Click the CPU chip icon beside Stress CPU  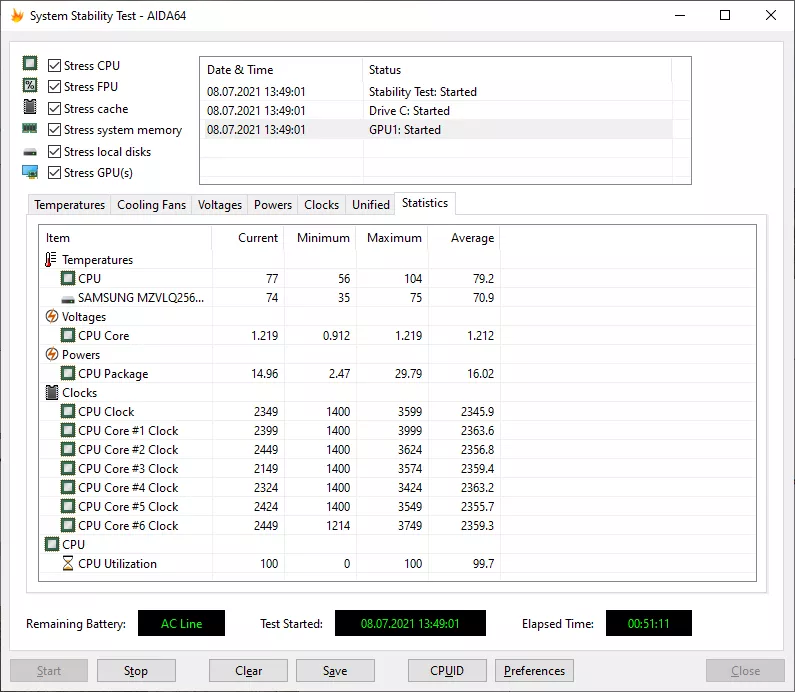click(x=30, y=63)
